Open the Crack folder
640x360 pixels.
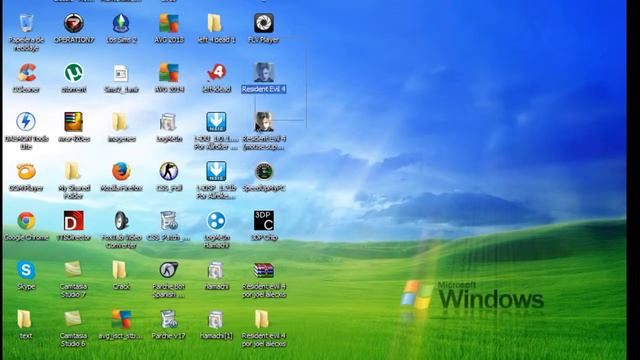coord(119,270)
